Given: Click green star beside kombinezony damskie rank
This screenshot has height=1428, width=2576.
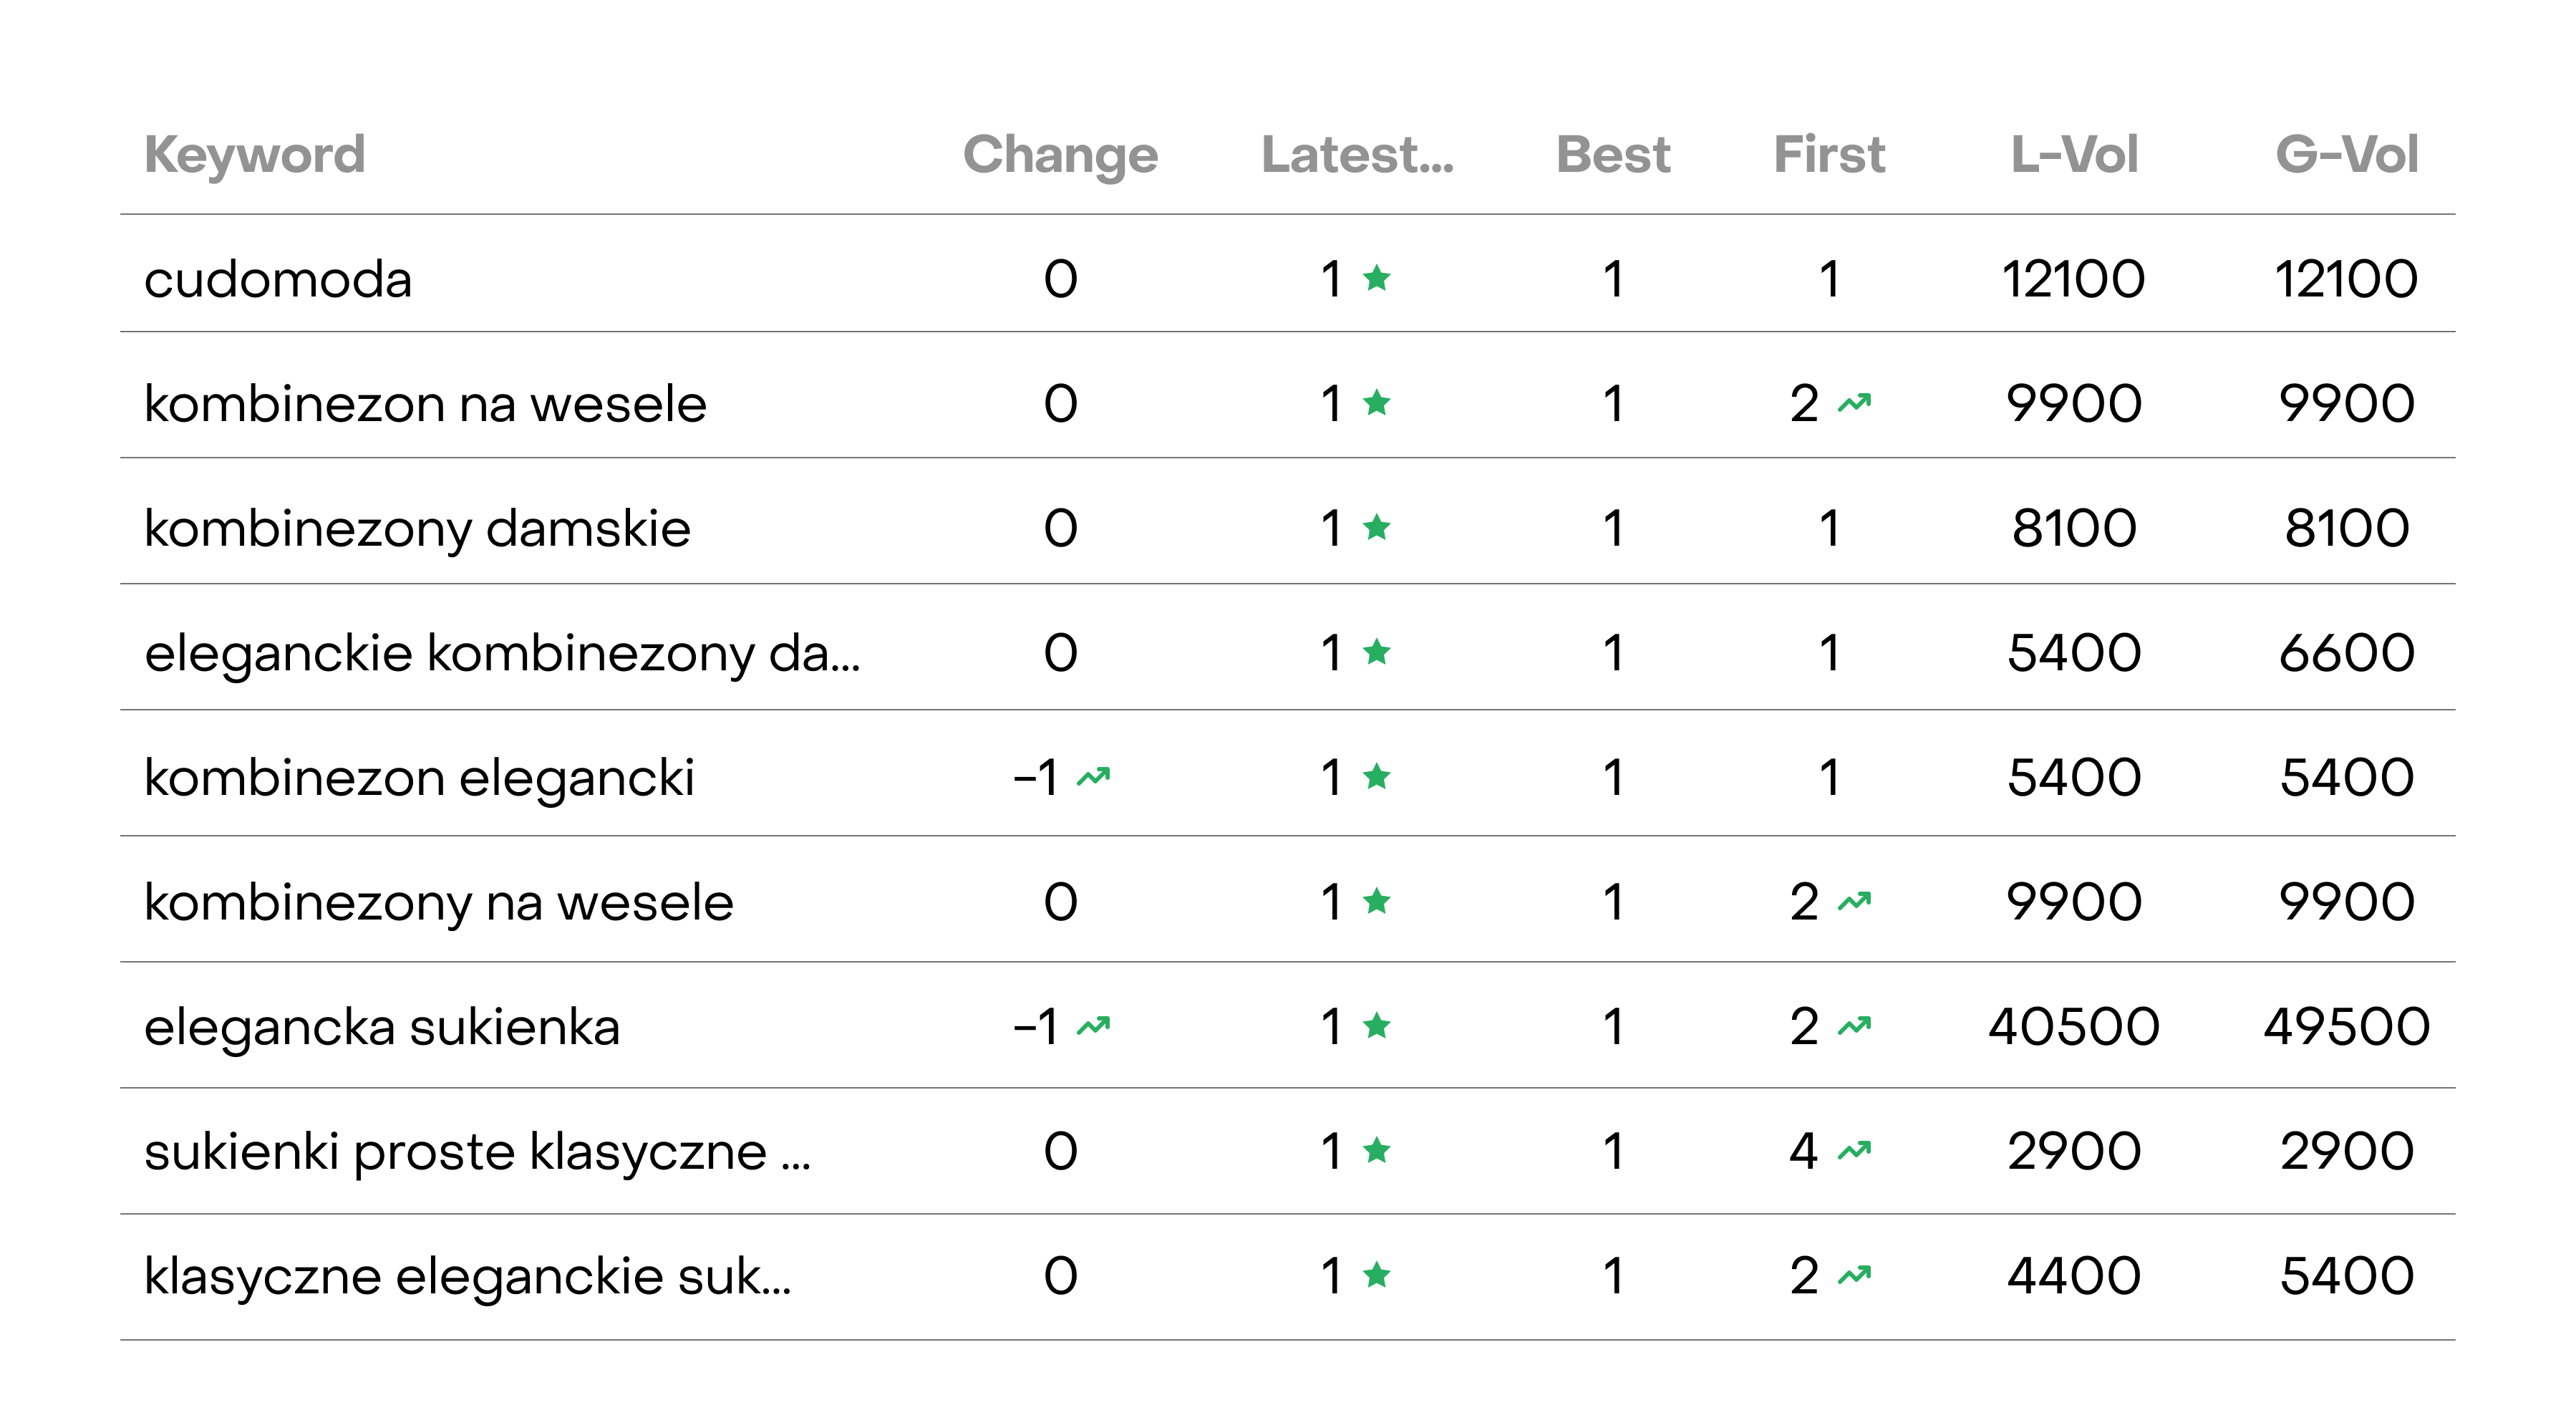Looking at the screenshot, I should tap(1377, 527).
